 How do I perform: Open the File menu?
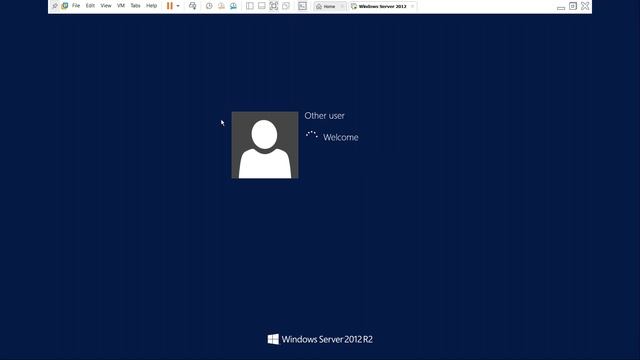[76, 6]
